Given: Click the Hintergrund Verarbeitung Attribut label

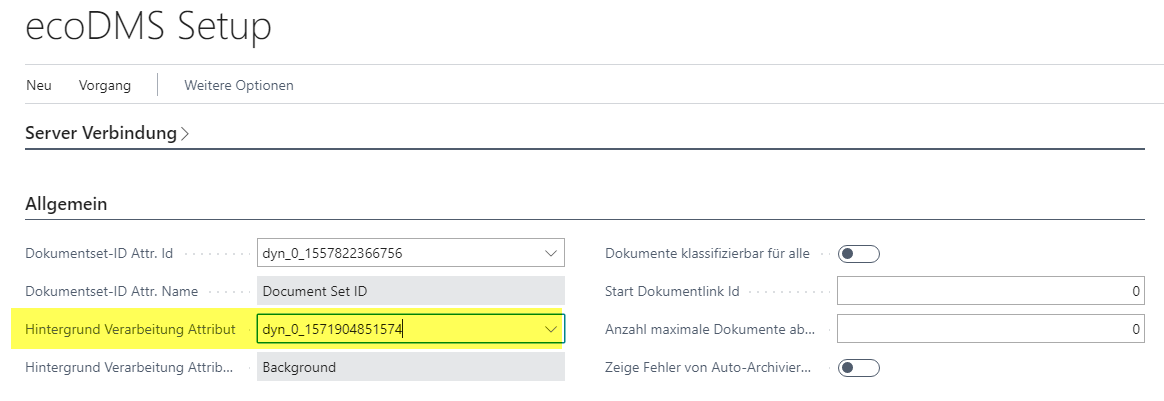Looking at the screenshot, I should pos(130,329).
